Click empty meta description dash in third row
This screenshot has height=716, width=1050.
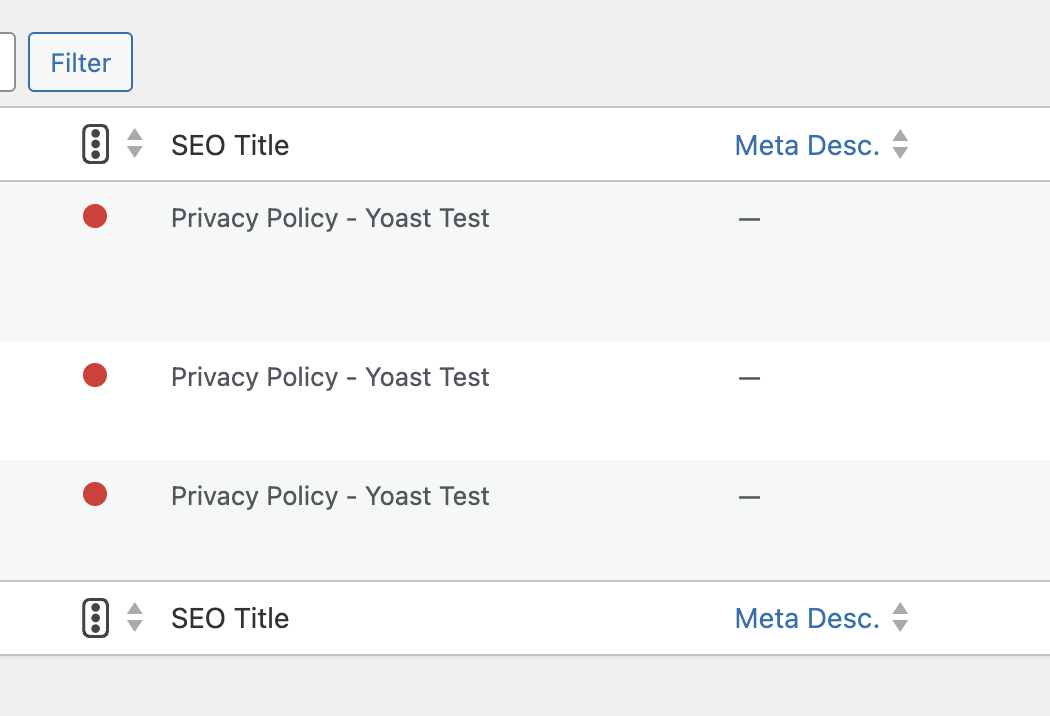[x=749, y=497]
